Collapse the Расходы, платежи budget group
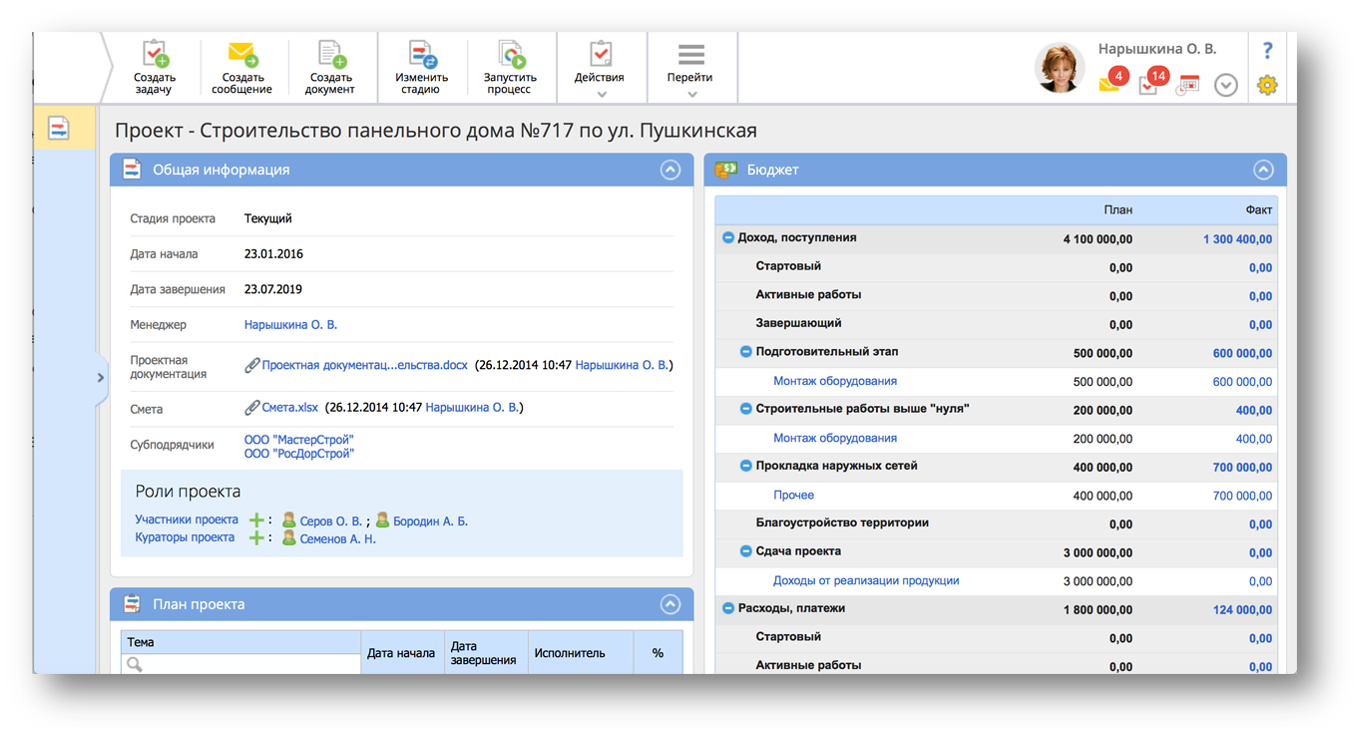The height and width of the screenshot is (739, 1362). click(x=728, y=608)
